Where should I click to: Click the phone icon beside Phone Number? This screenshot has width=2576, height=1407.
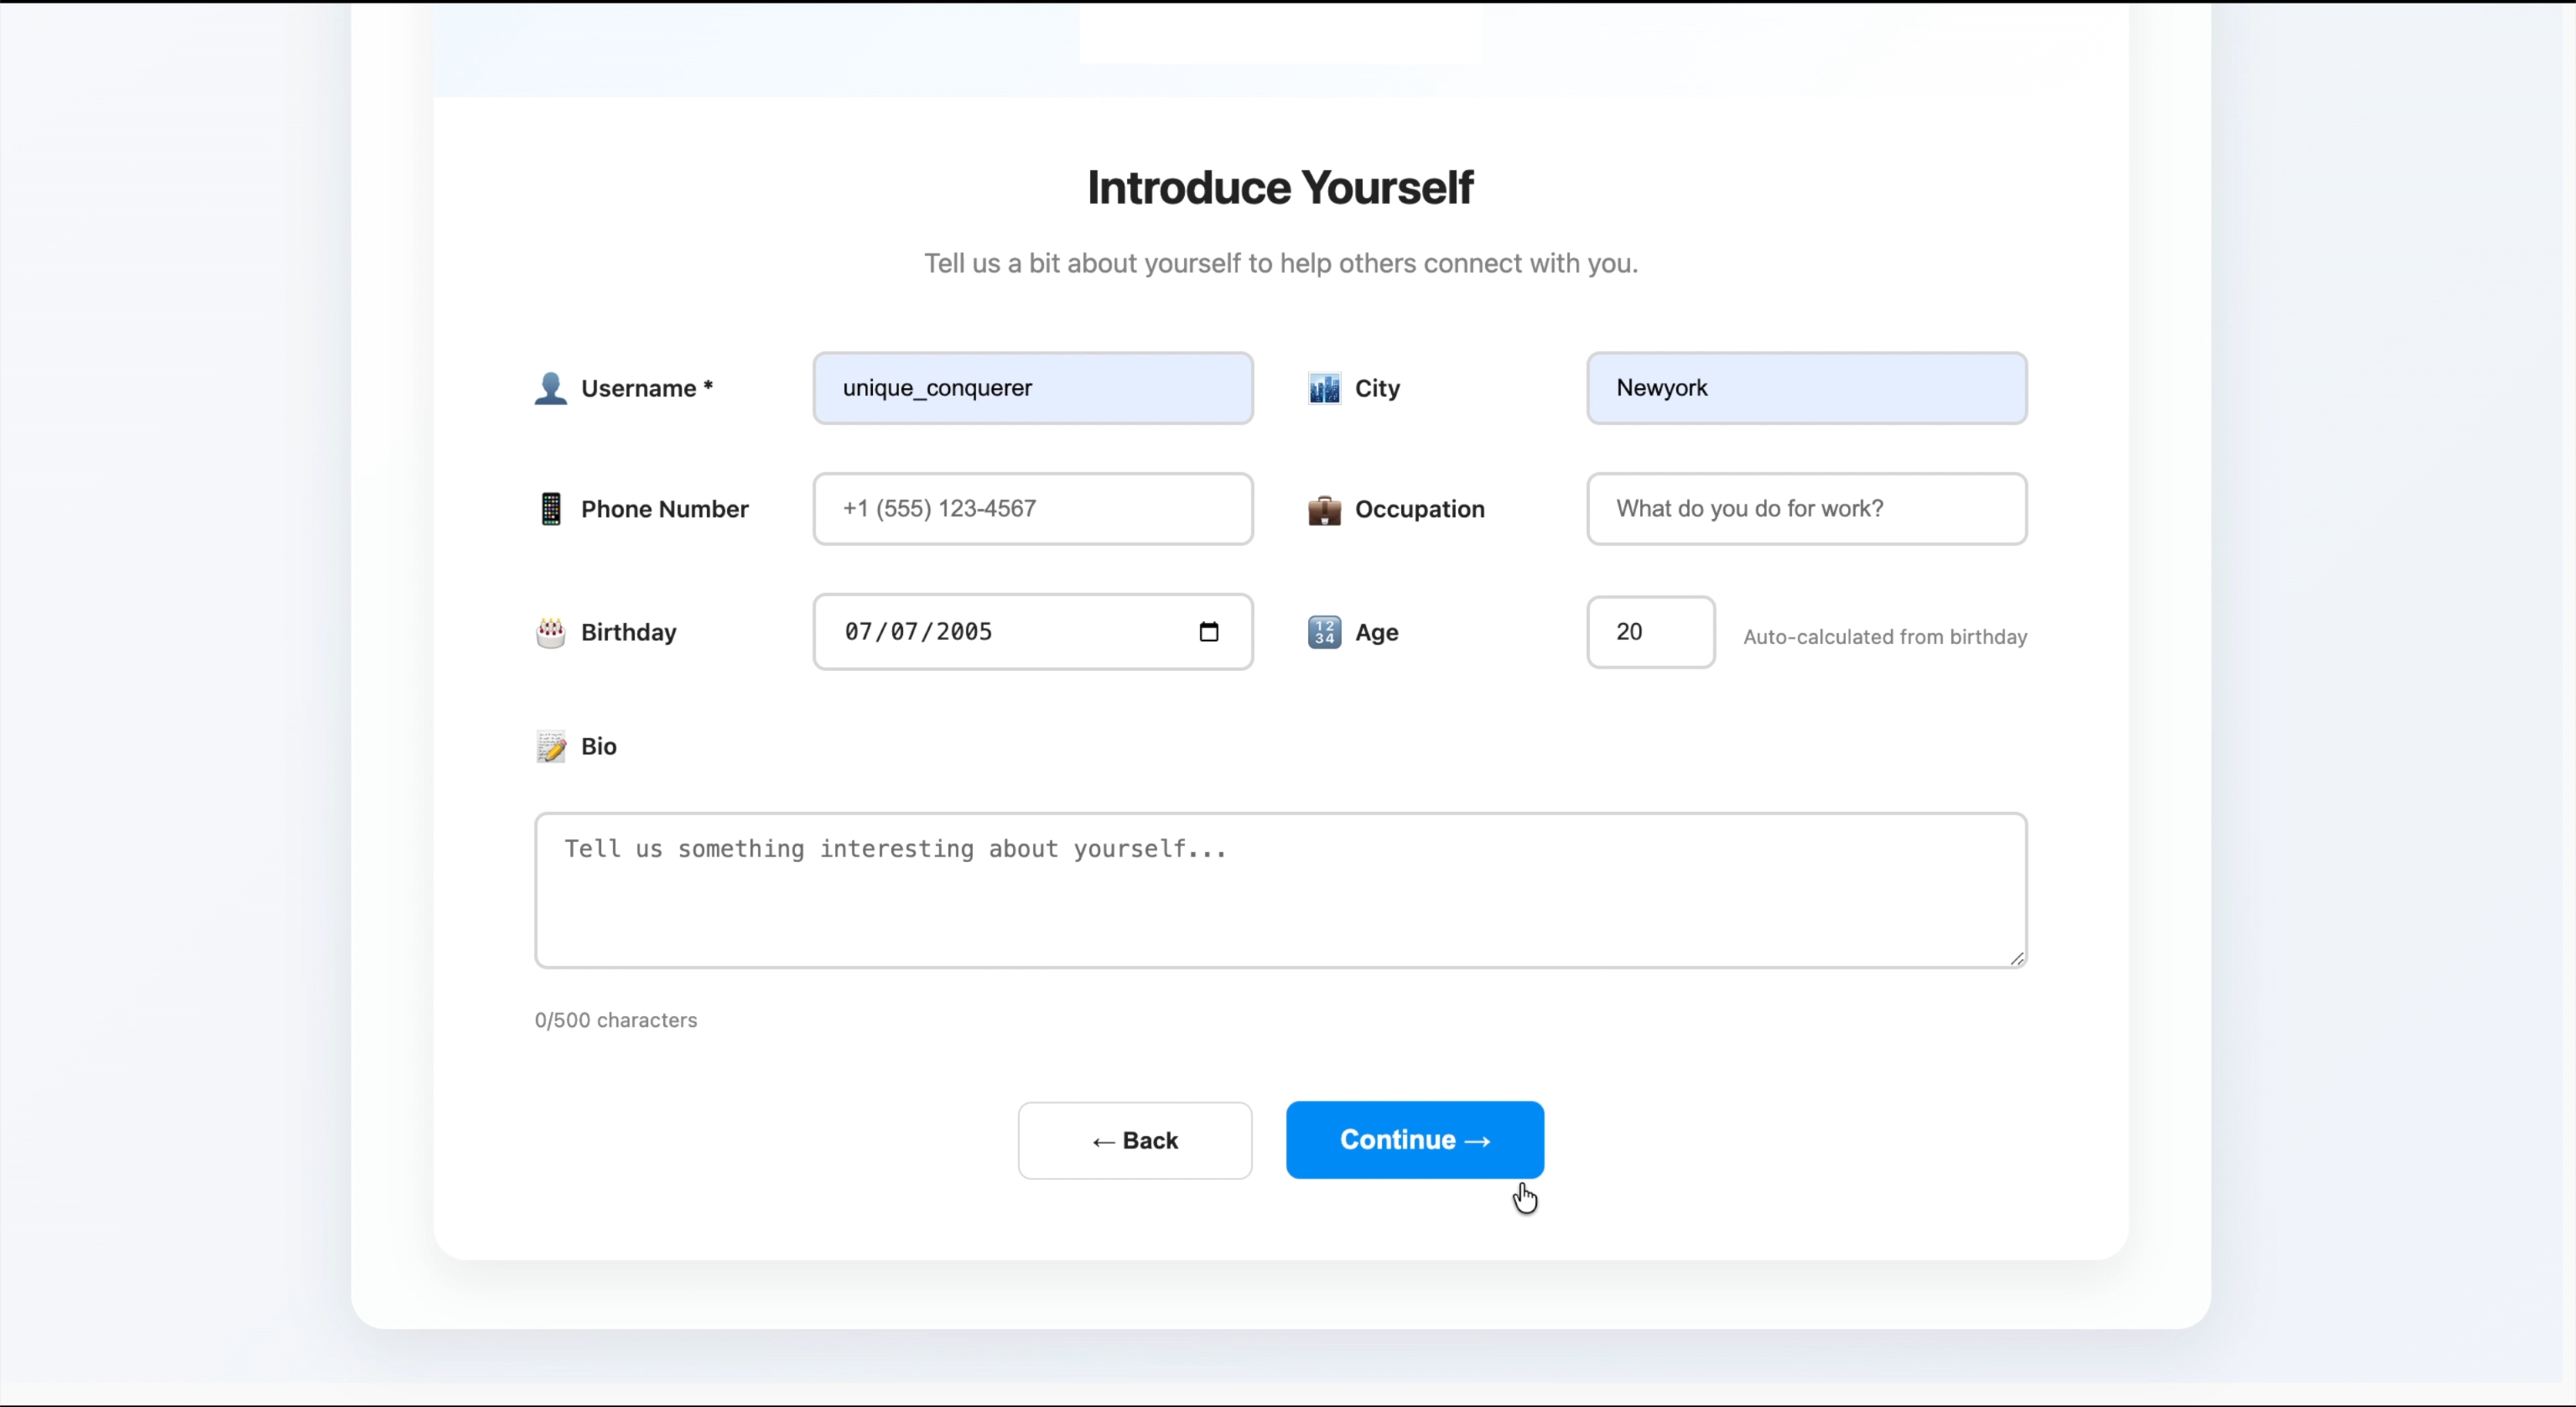pyautogui.click(x=550, y=509)
